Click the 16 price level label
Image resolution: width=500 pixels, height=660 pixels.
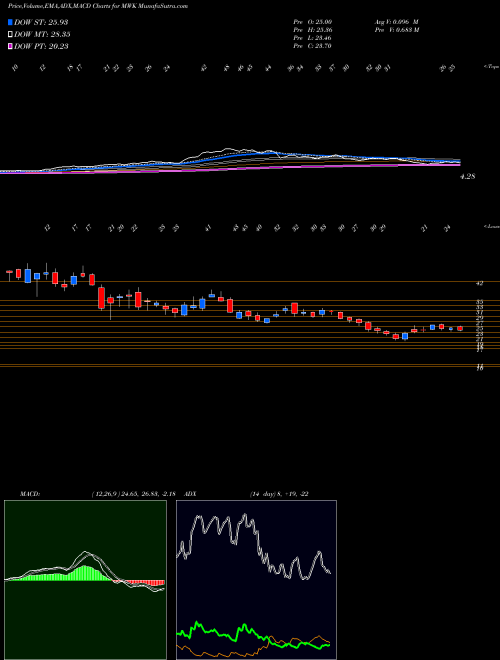click(x=479, y=368)
